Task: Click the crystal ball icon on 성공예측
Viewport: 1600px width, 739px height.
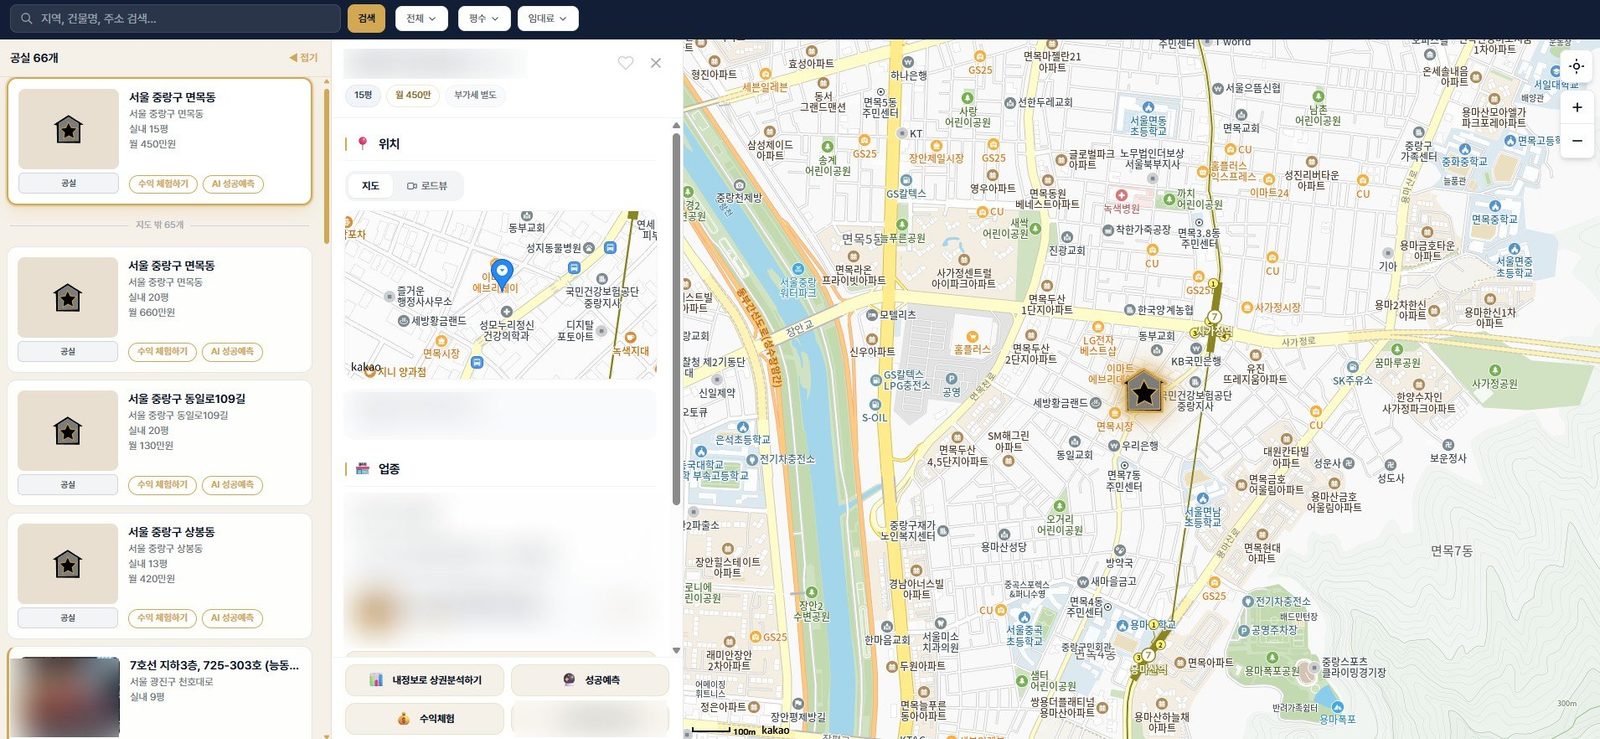Action: click(x=569, y=680)
